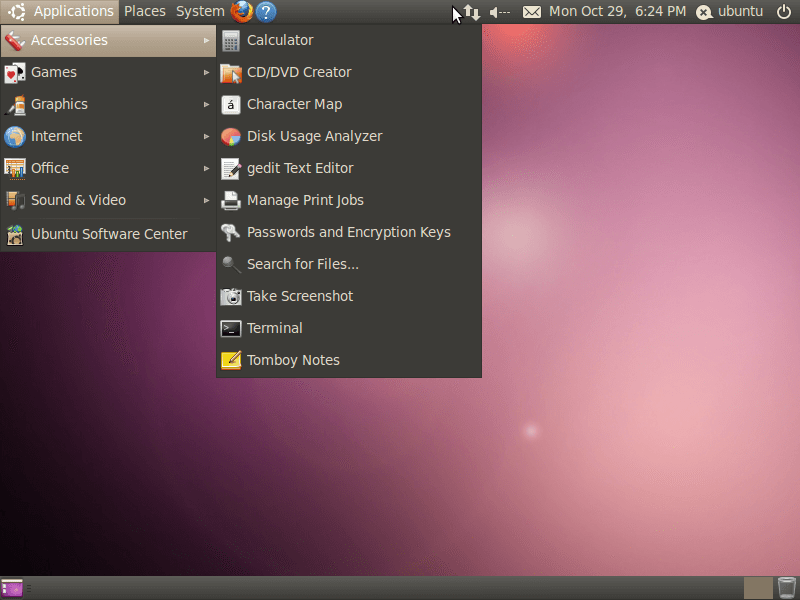Expand the Games submenu
The height and width of the screenshot is (600, 800).
click(108, 72)
